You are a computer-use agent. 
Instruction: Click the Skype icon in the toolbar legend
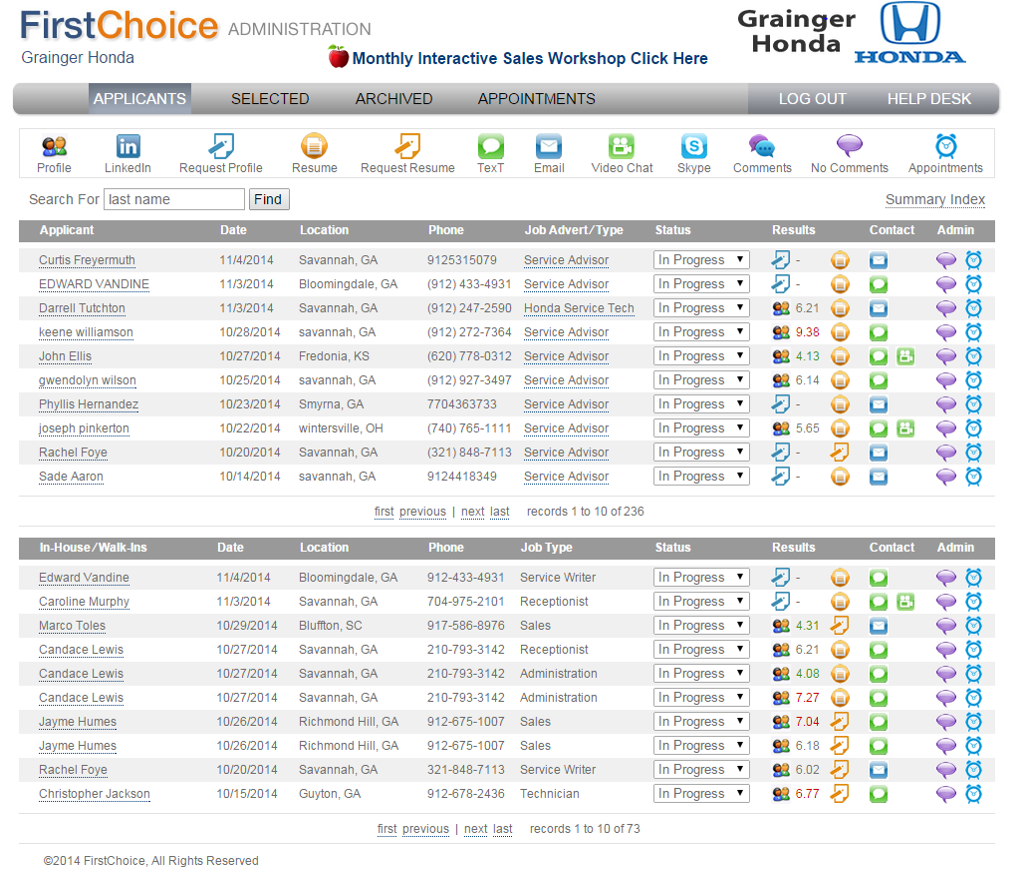[x=693, y=146]
